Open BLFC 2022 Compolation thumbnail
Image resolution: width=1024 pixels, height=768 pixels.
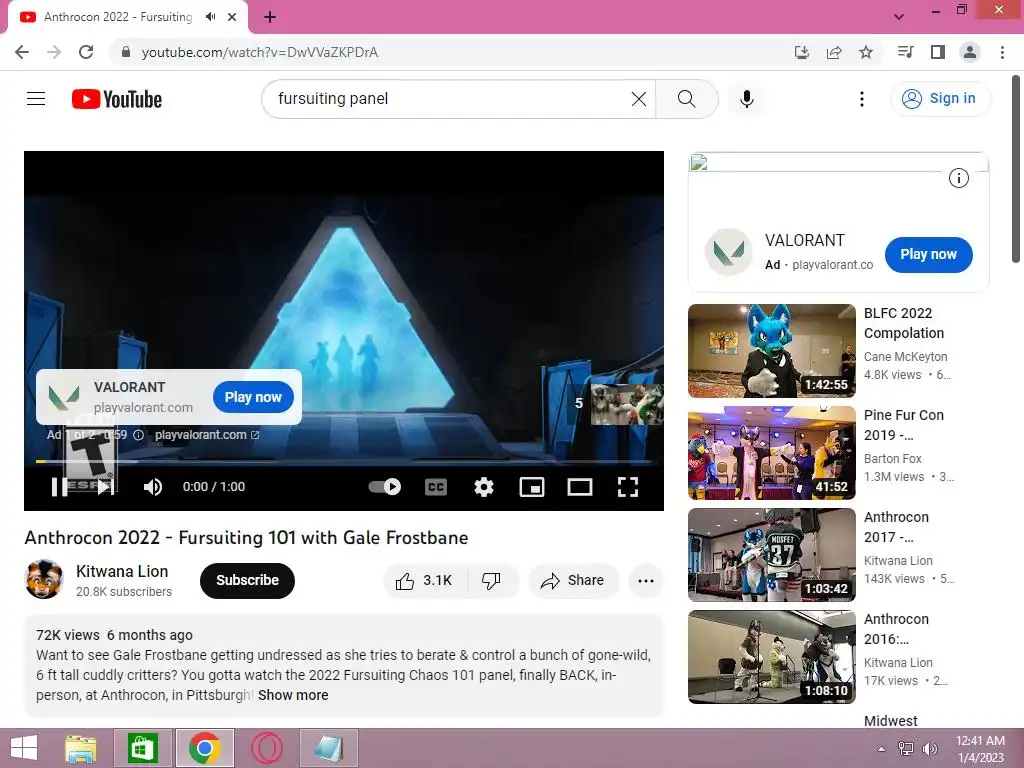771,351
